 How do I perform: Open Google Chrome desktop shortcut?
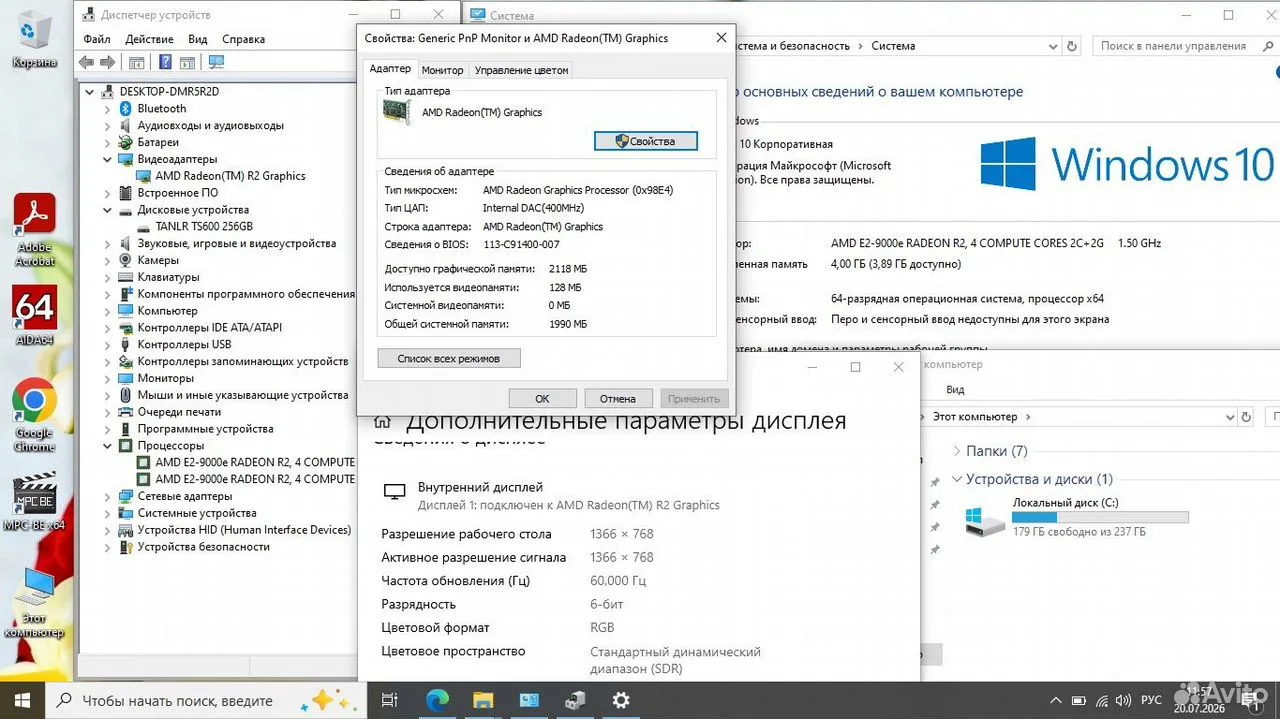(x=34, y=416)
